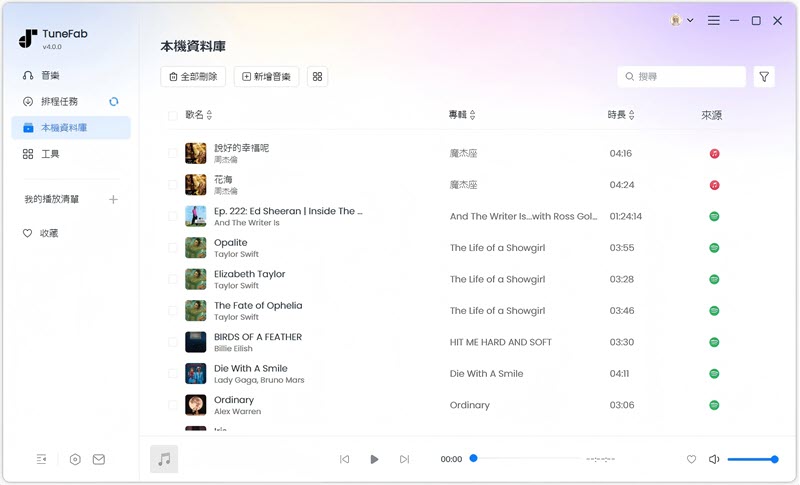The width and height of the screenshot is (800, 485).
Task: Select the song title Opalite
Action: 231,243
